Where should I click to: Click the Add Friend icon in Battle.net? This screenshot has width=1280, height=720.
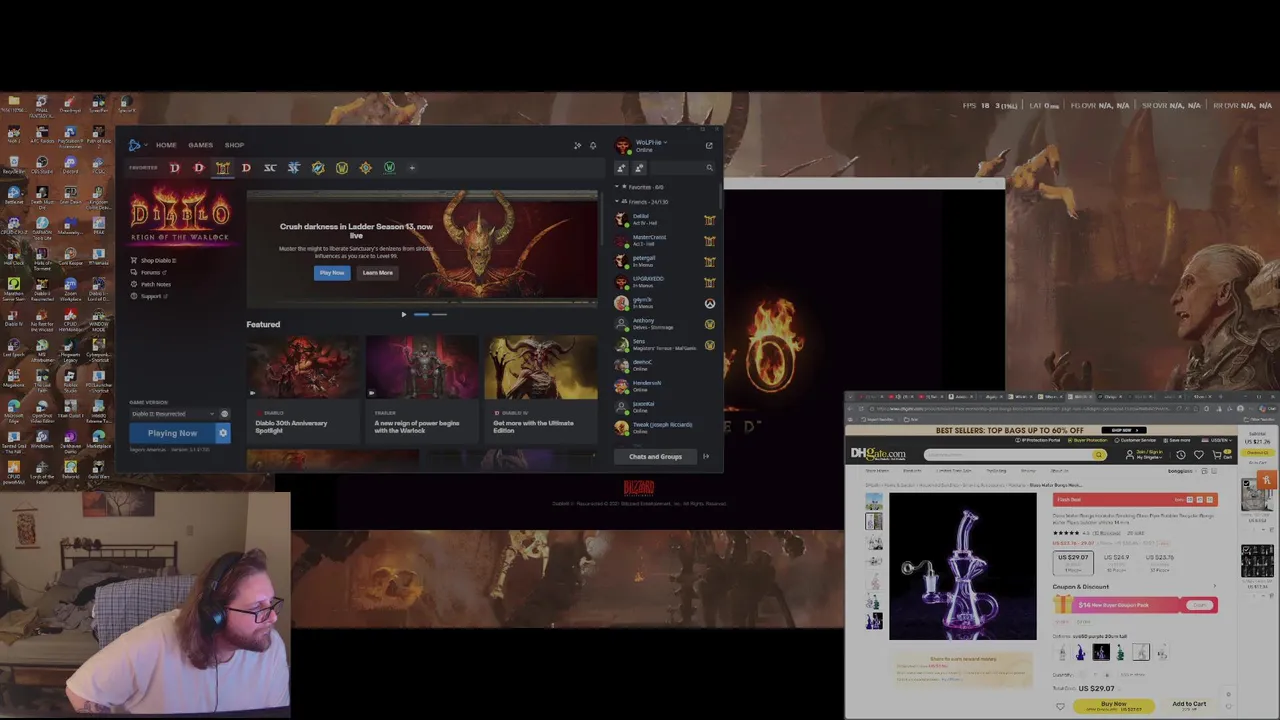pos(621,168)
